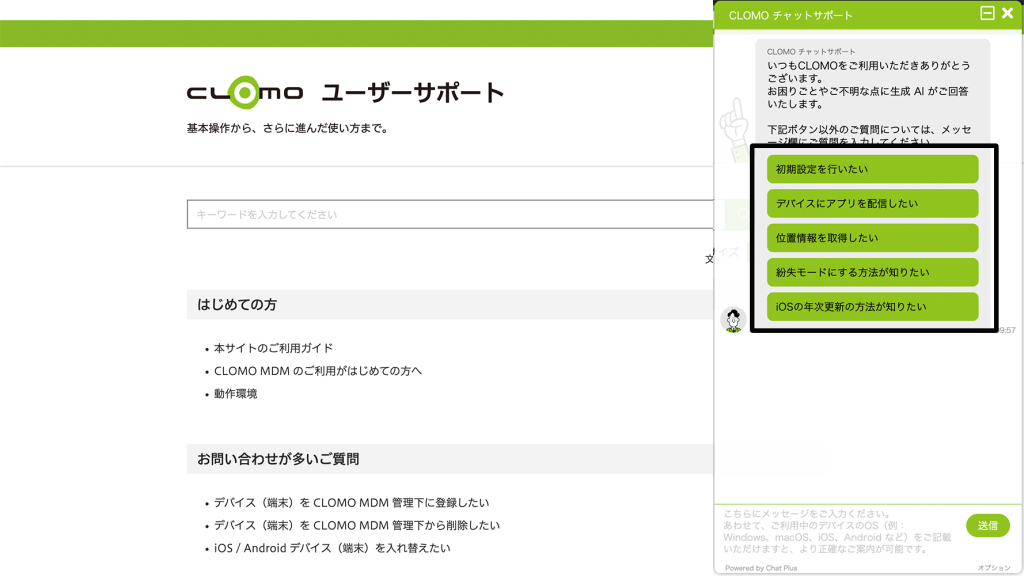Open the link on removing devices from CLOMO MDM
Viewport: 1024px width, 576px height.
coord(356,525)
